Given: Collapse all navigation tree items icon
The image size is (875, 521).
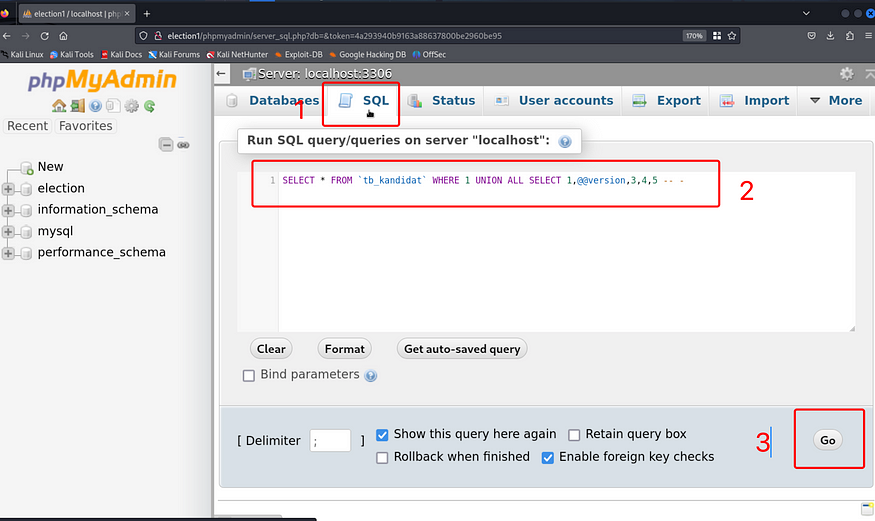Looking at the screenshot, I should [166, 144].
